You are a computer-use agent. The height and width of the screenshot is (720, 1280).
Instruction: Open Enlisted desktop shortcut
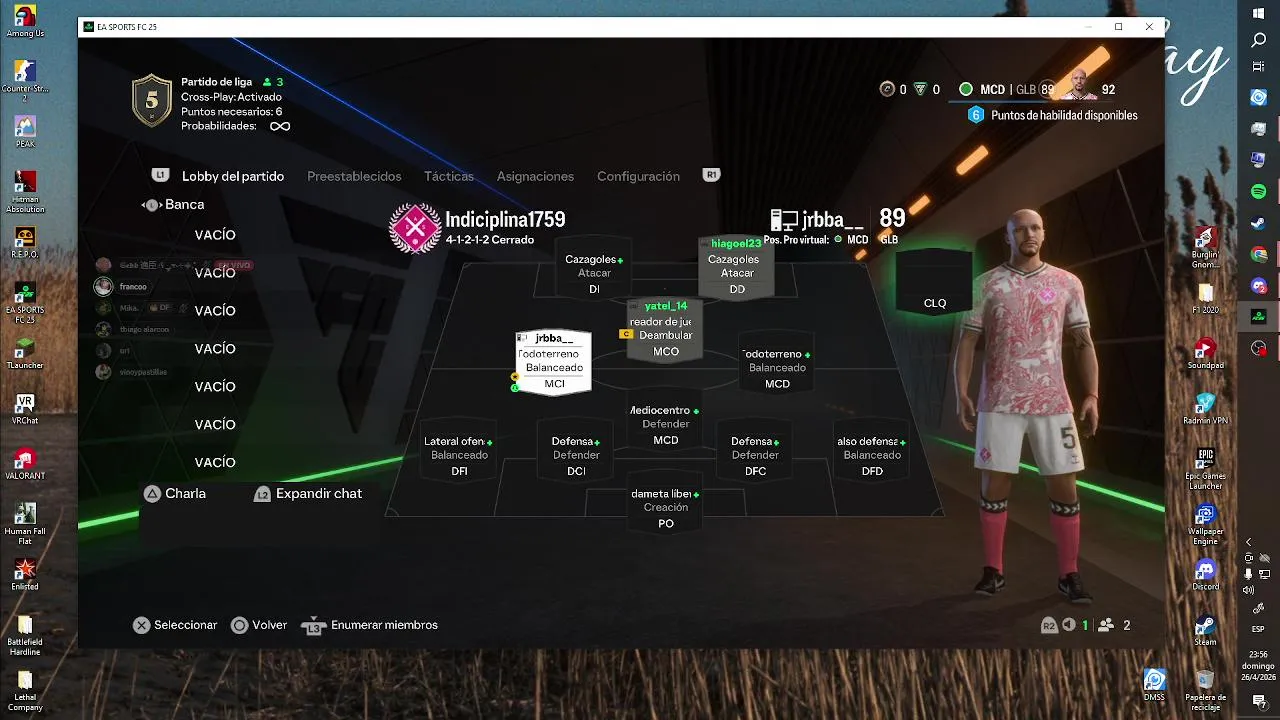(x=25, y=575)
